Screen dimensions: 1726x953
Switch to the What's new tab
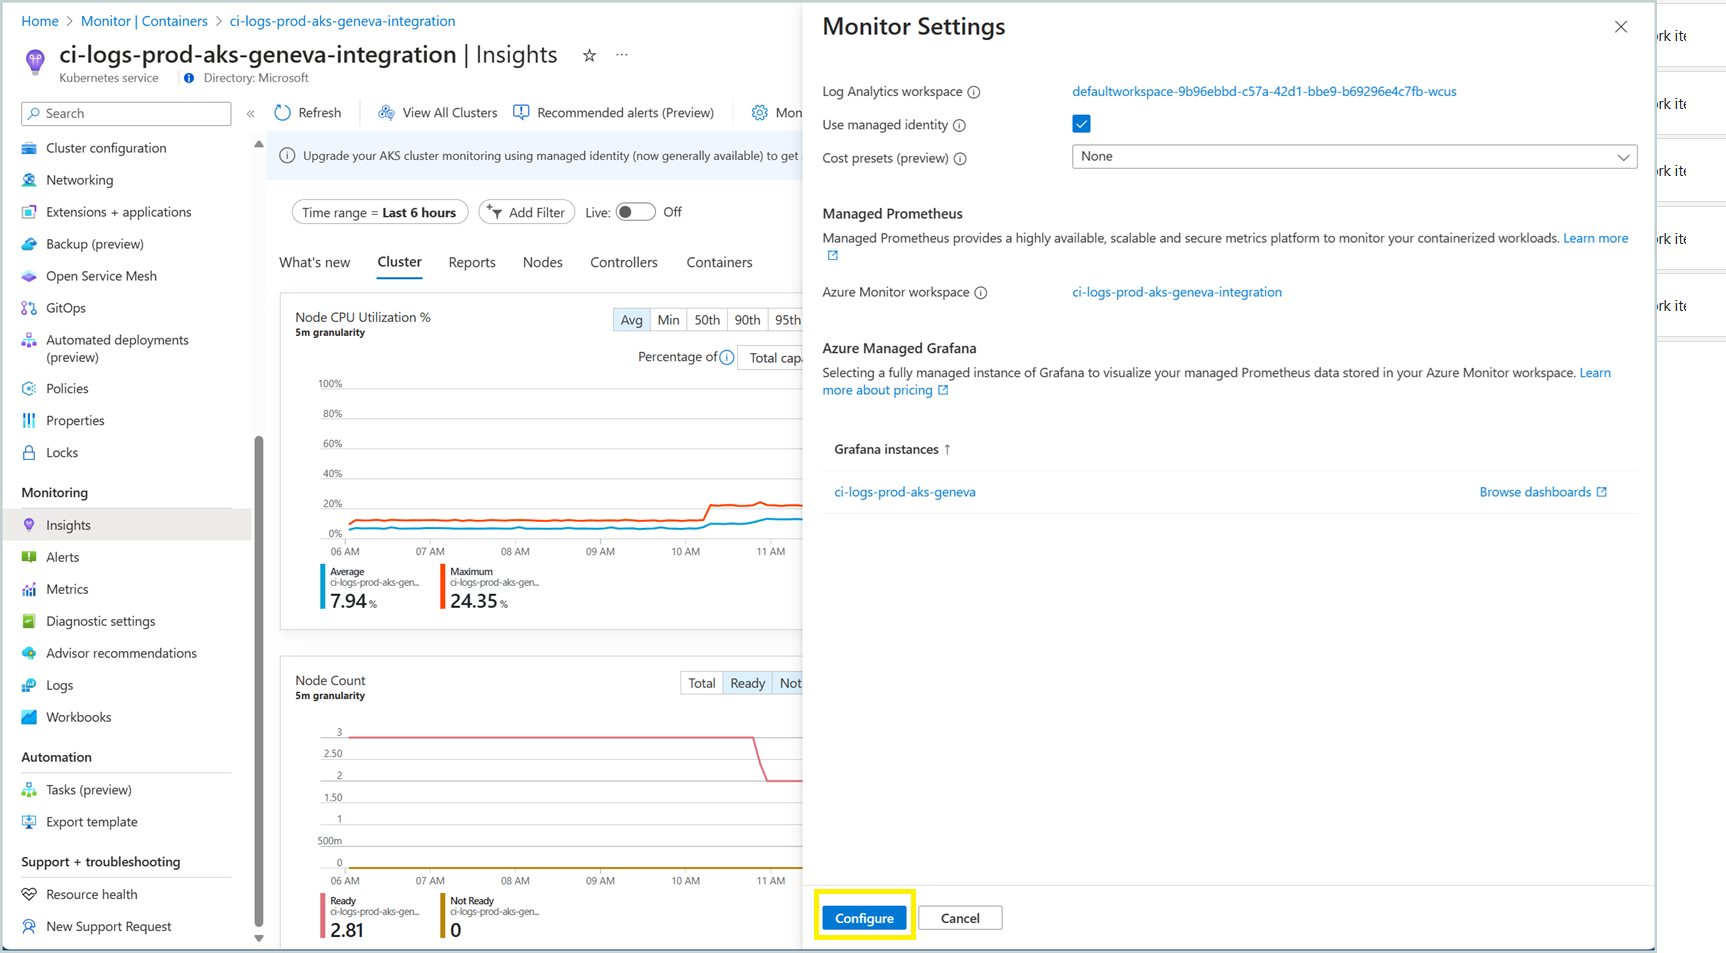(x=314, y=262)
